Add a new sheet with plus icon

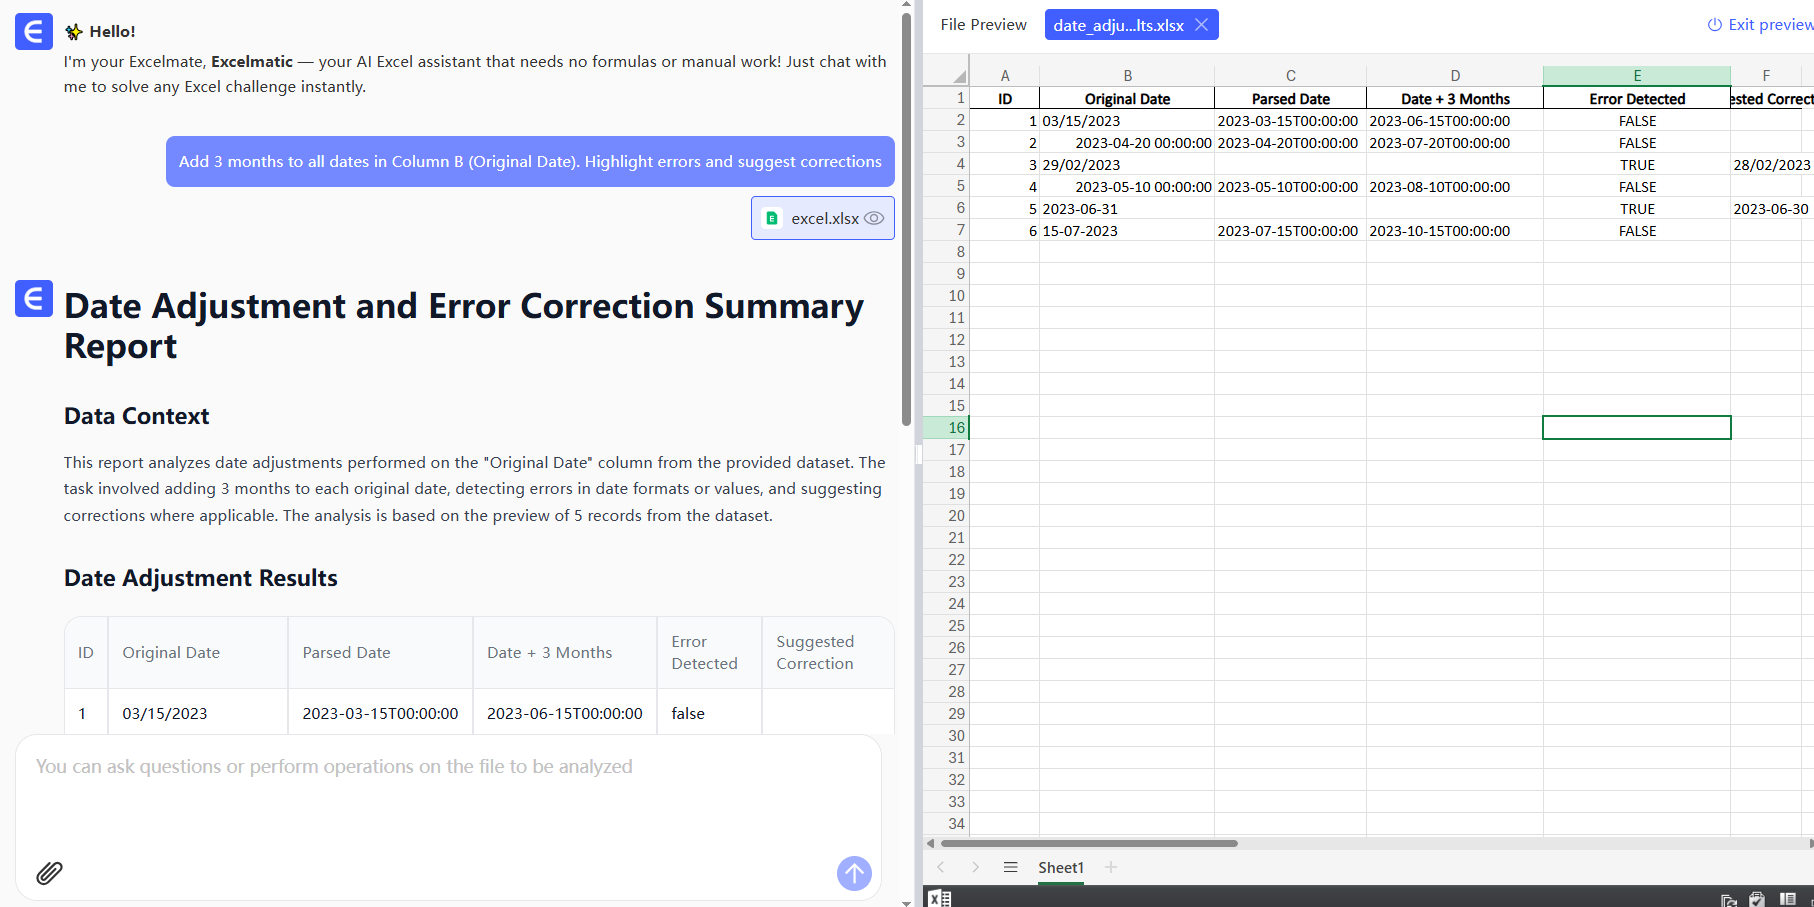pyautogui.click(x=1111, y=867)
